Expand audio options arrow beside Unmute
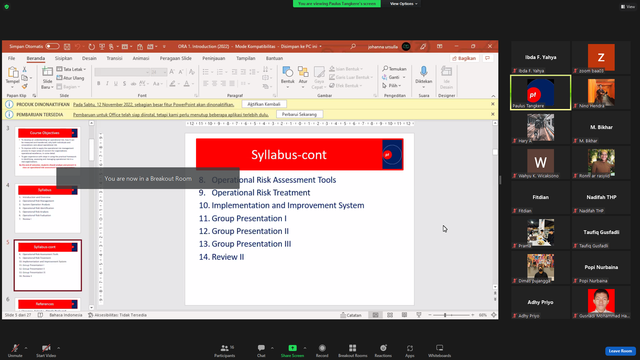 click(x=26, y=348)
